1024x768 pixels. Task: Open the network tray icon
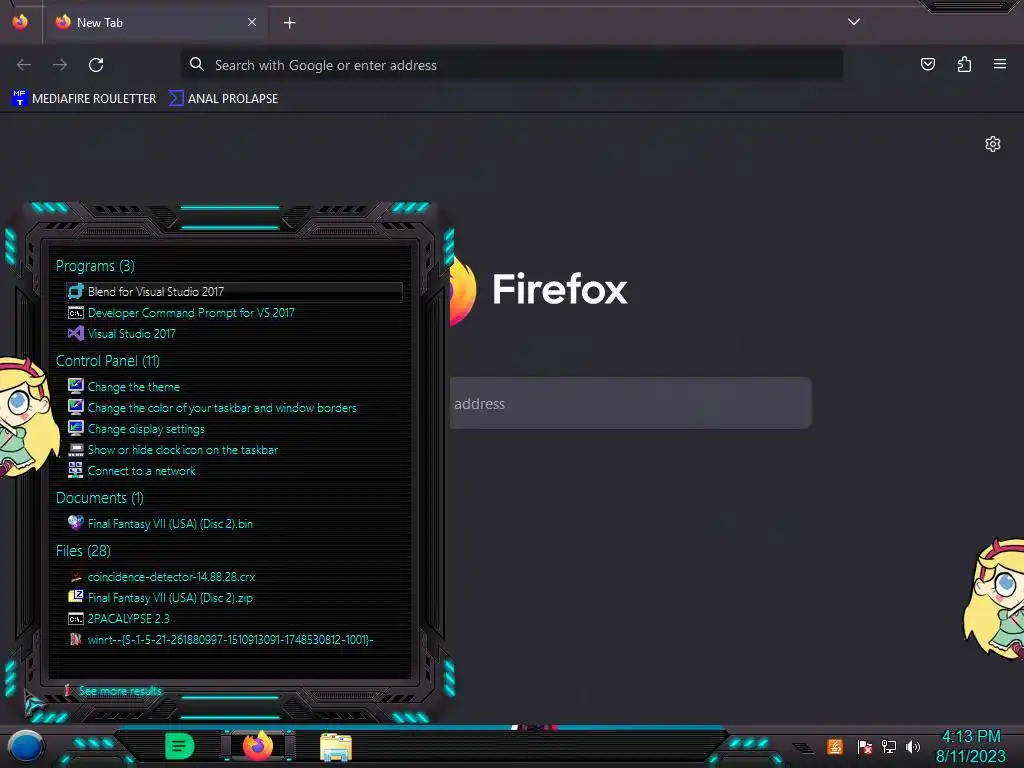click(889, 746)
